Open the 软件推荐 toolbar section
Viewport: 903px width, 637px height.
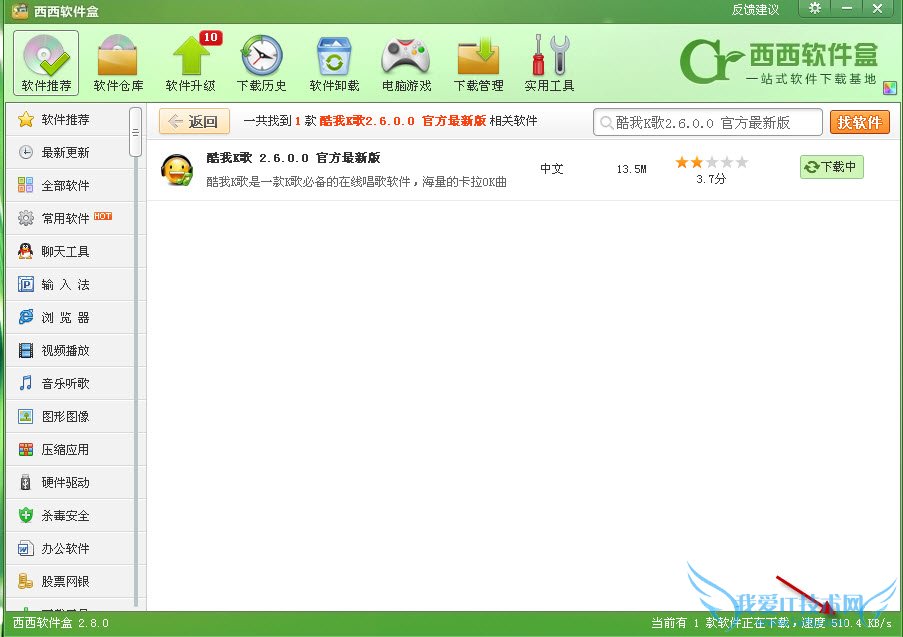(x=46, y=63)
